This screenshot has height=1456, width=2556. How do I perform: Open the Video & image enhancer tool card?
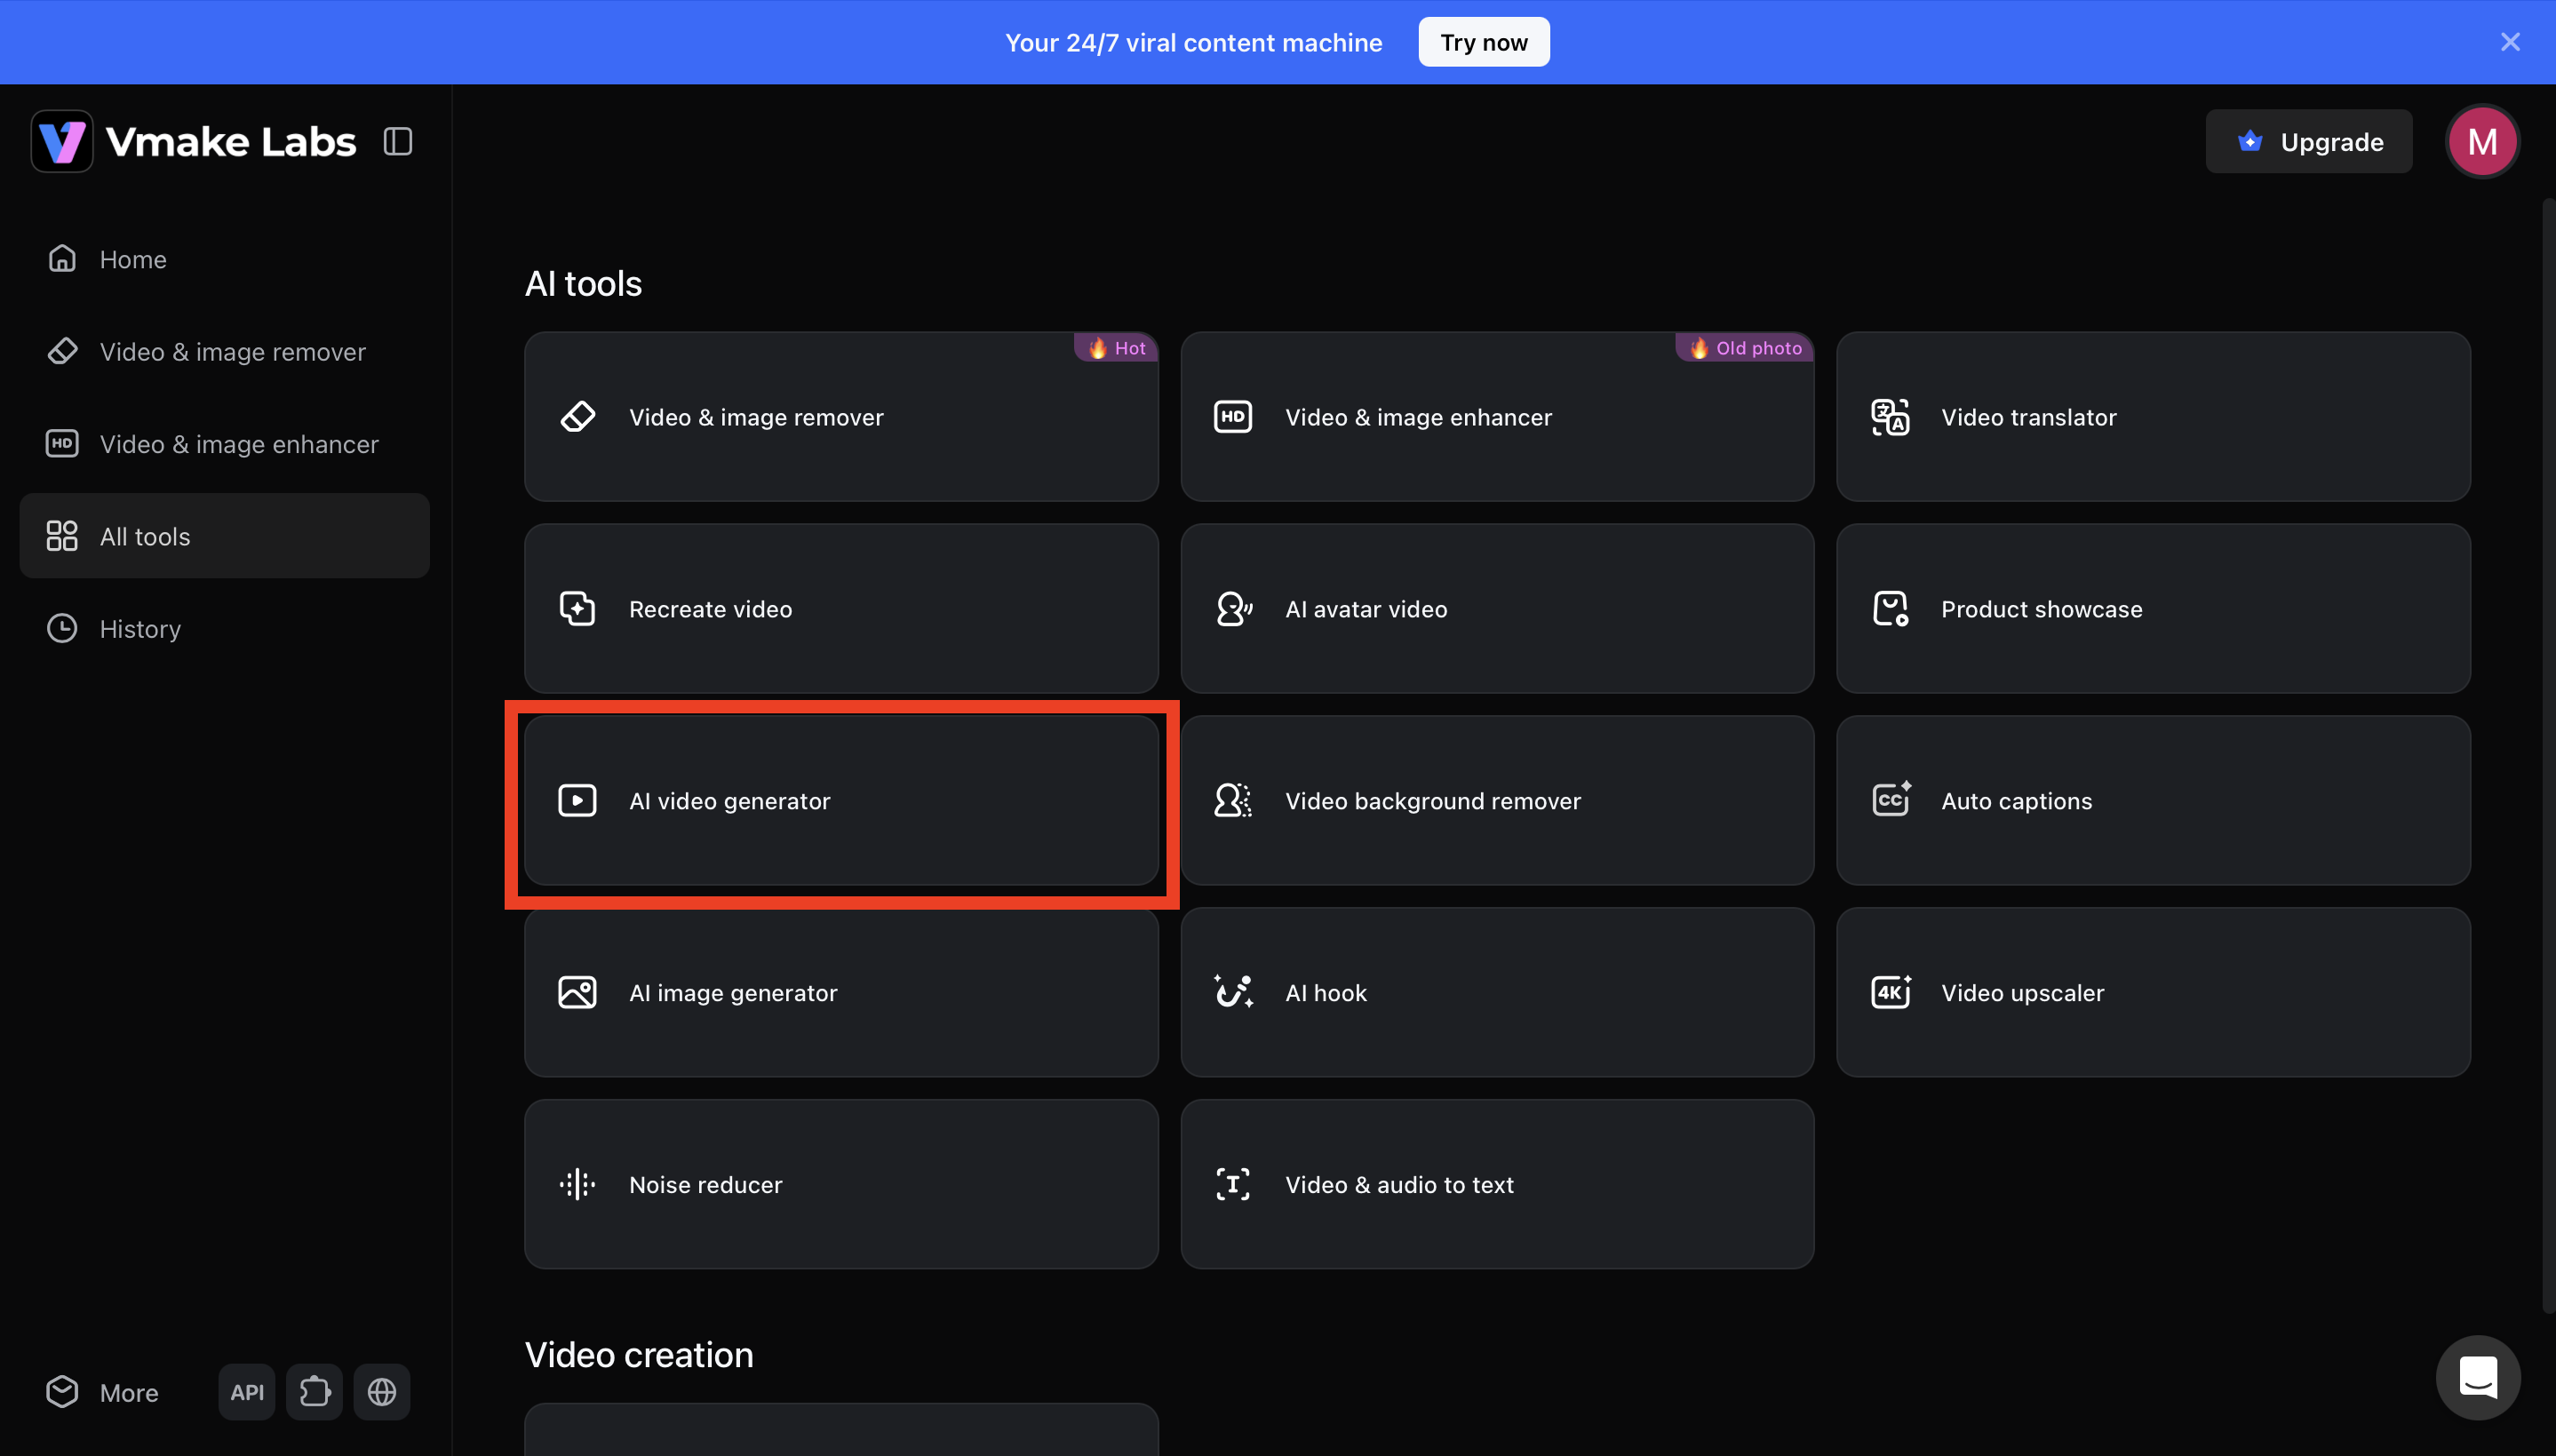(x=1497, y=417)
